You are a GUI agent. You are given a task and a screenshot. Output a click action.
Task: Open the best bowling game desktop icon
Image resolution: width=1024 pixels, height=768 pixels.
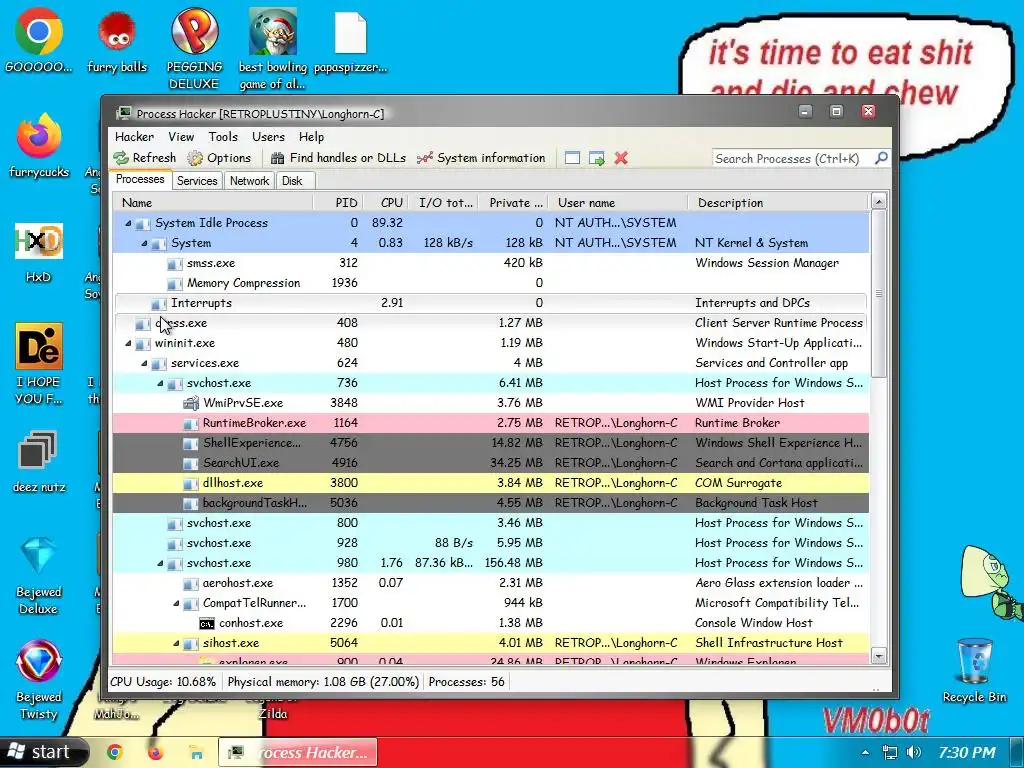(x=272, y=48)
